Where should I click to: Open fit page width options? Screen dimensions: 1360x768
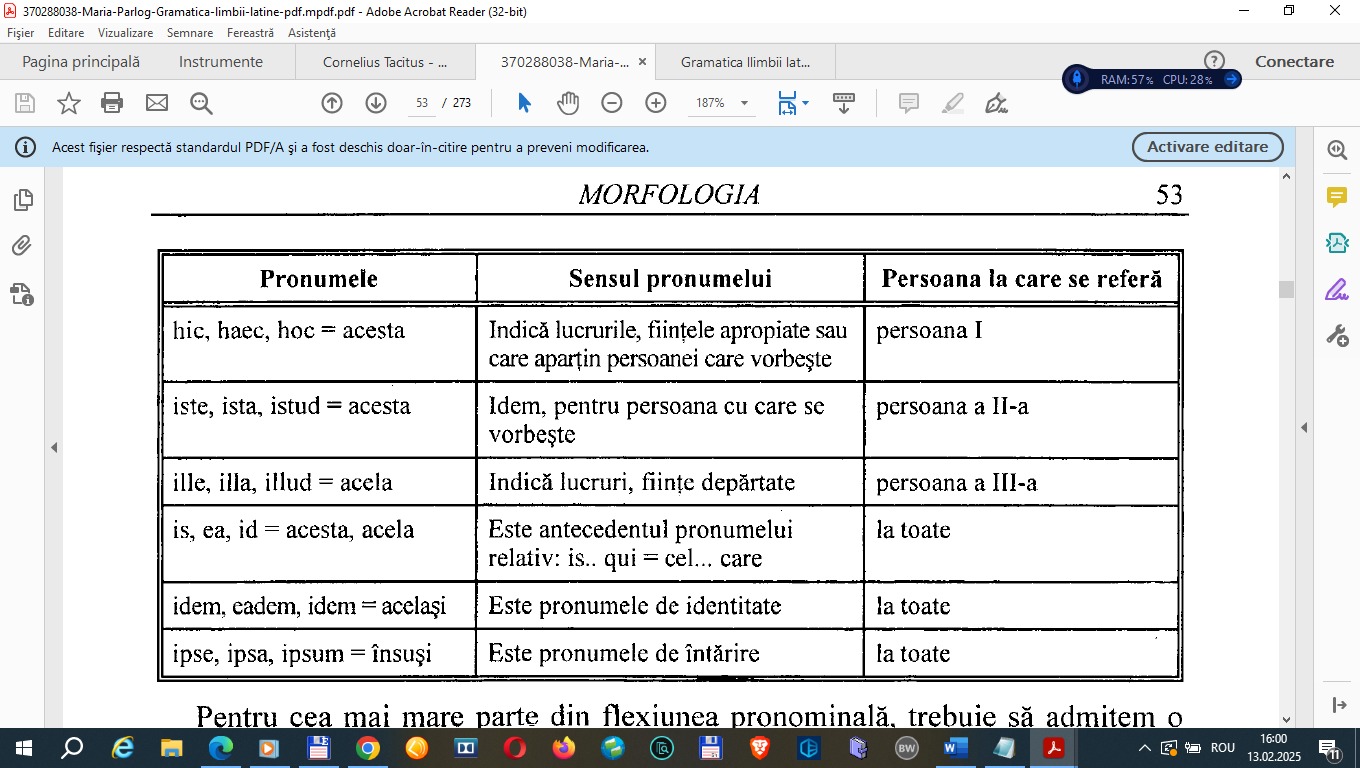pyautogui.click(x=793, y=103)
